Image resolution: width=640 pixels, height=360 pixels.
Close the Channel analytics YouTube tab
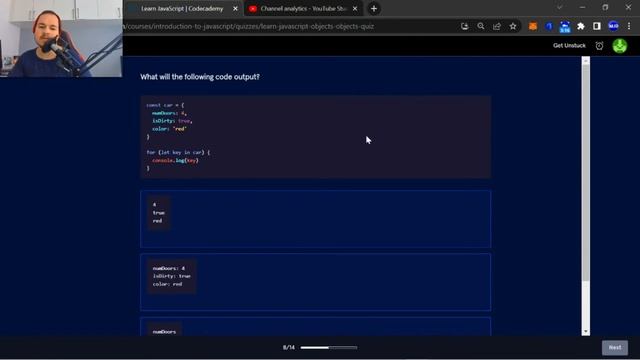[x=355, y=9]
